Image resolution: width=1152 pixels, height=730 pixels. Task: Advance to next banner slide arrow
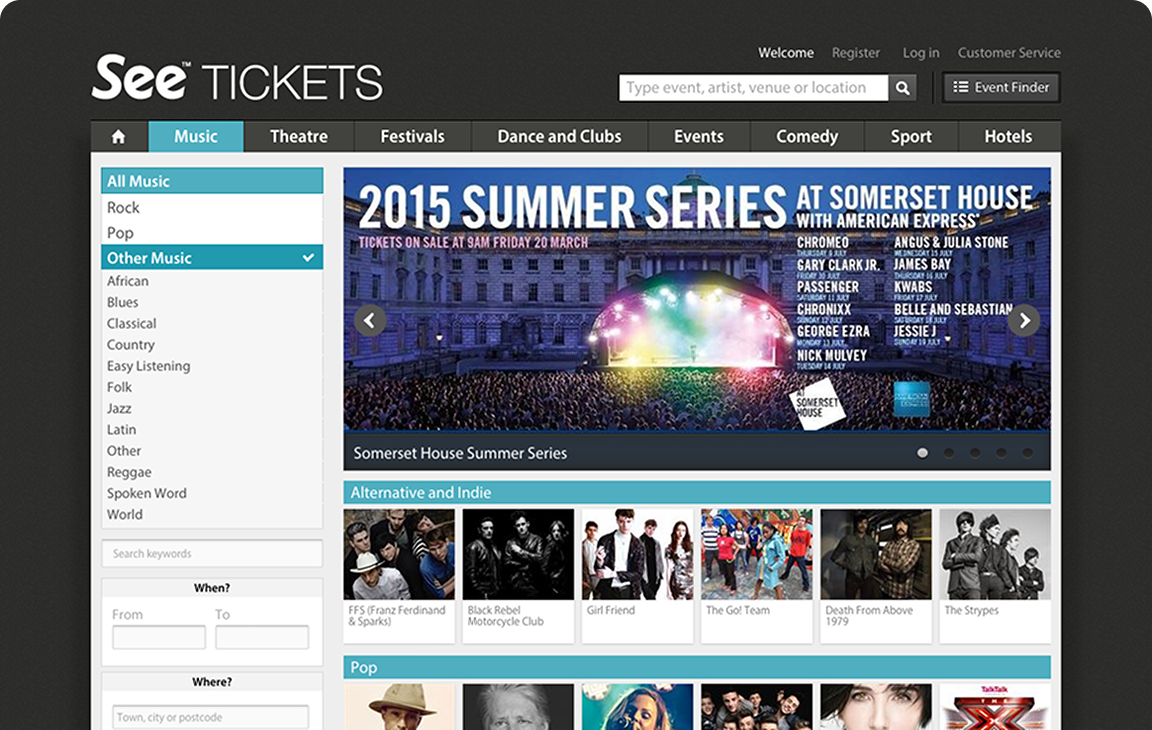point(1024,320)
